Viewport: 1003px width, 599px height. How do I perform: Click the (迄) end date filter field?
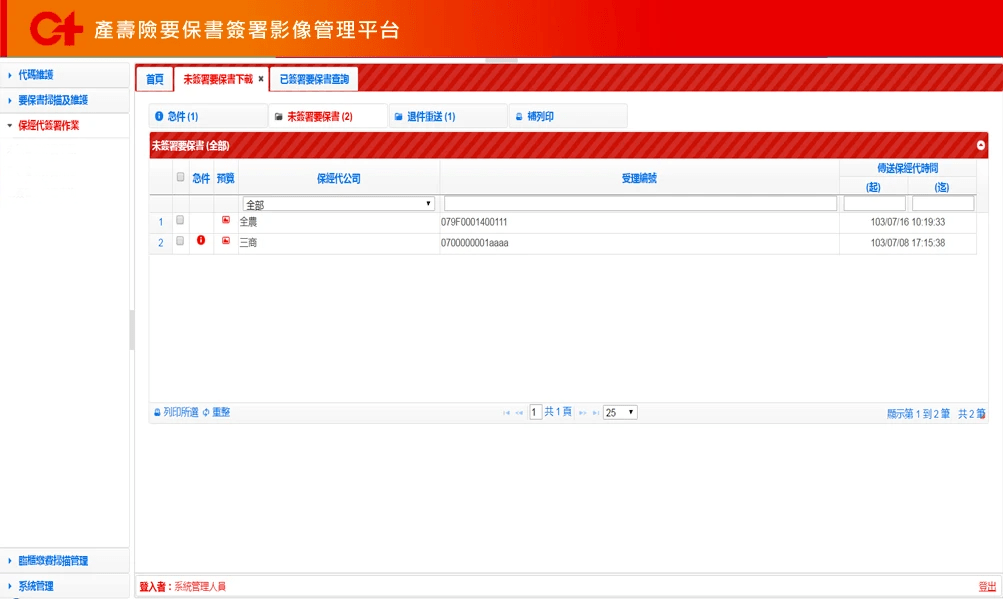pyautogui.click(x=943, y=204)
